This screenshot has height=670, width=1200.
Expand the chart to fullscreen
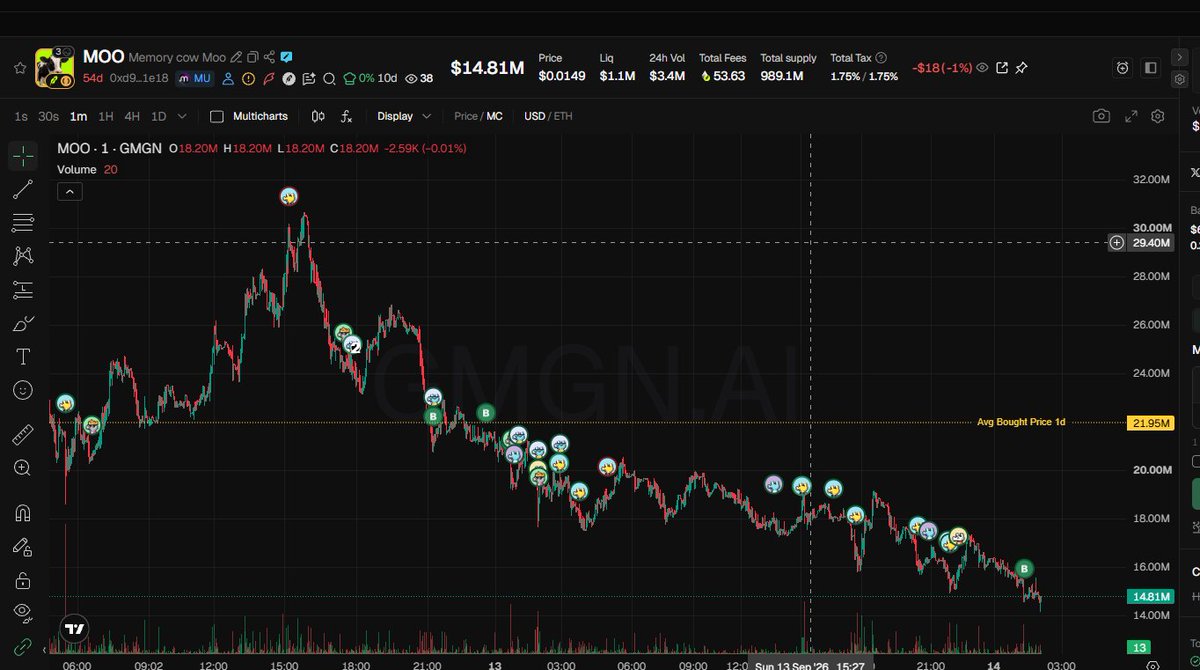1131,116
